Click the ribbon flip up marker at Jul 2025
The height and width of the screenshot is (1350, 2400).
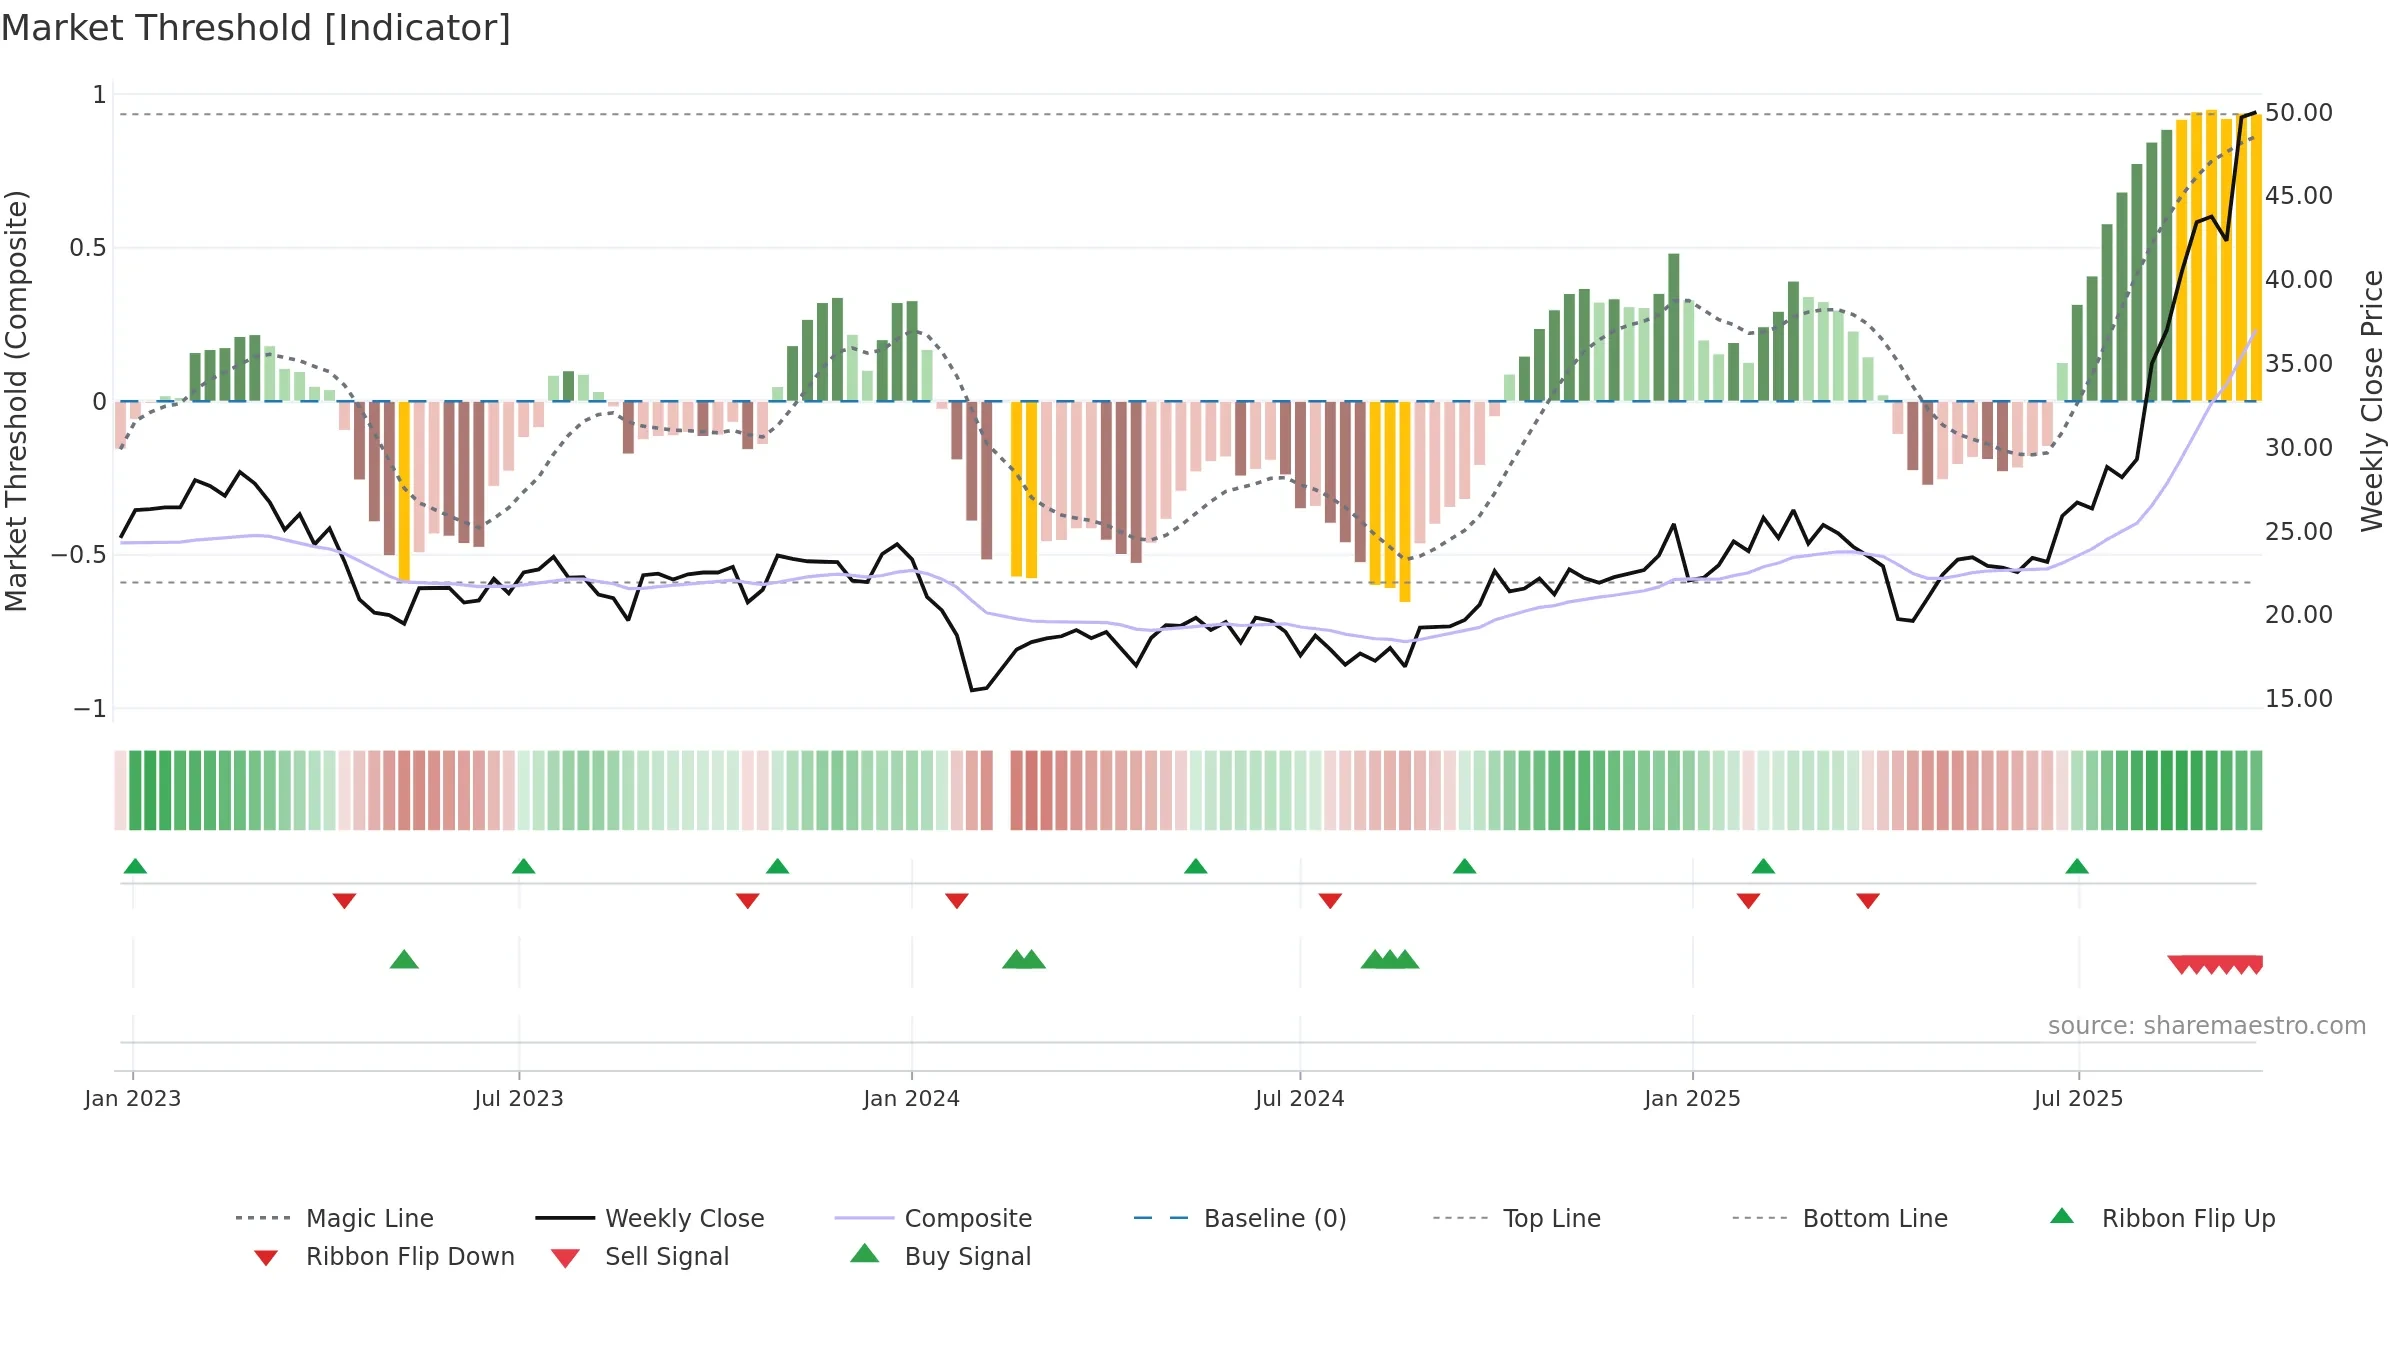click(2076, 866)
